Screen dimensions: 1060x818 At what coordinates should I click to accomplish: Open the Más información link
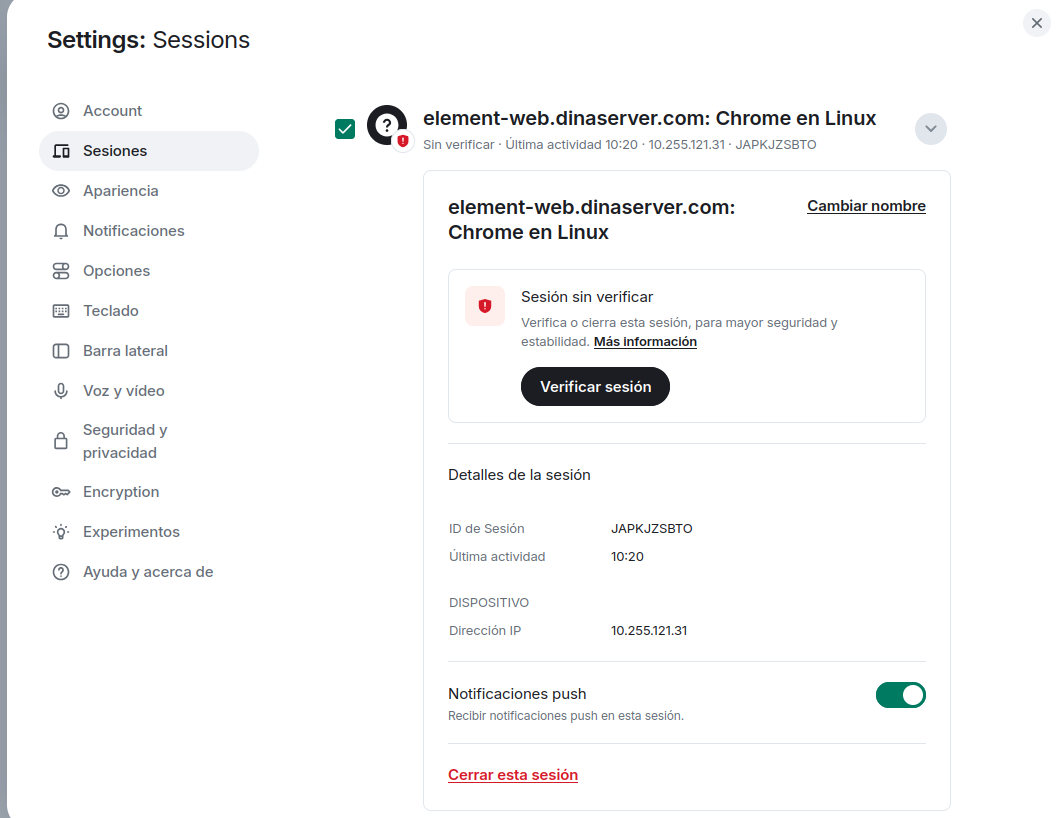645,342
